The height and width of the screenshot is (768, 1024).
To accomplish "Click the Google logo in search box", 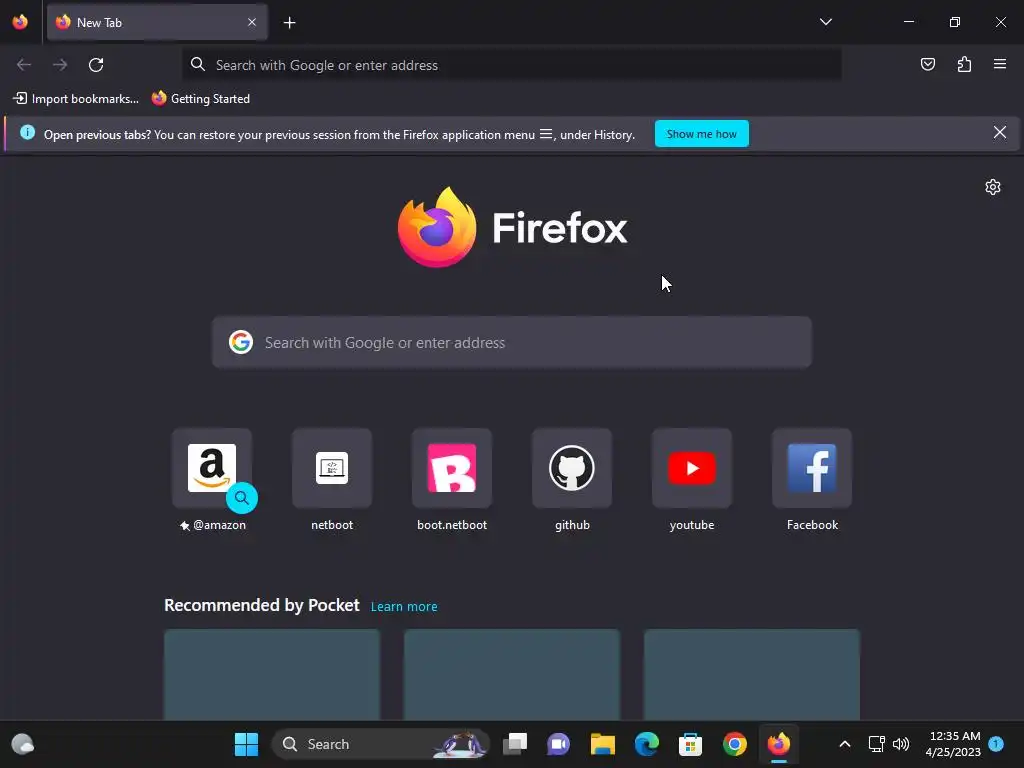I will (x=241, y=342).
